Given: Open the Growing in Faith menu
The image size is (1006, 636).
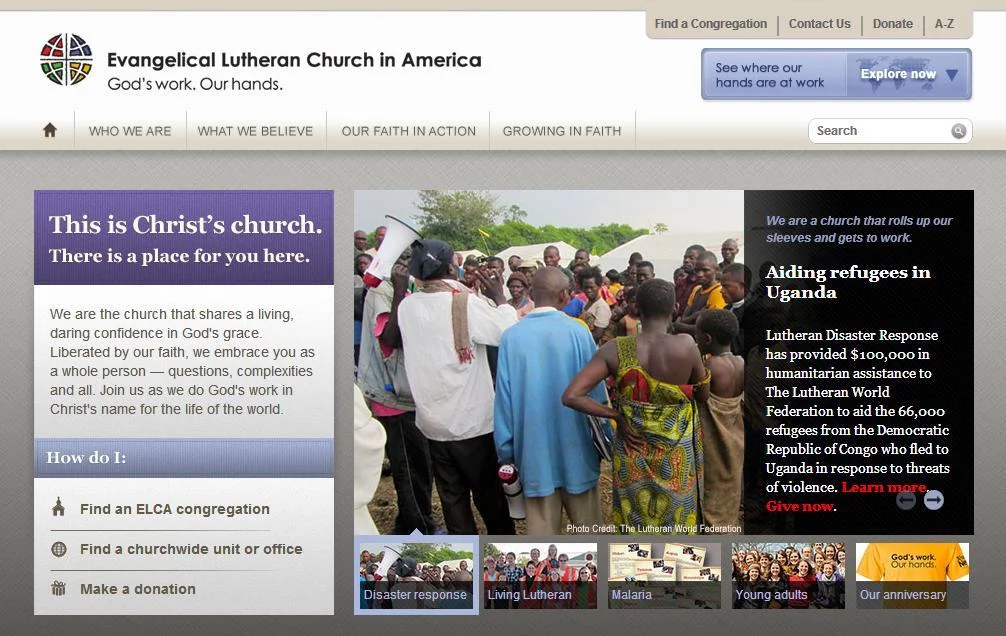Looking at the screenshot, I should pyautogui.click(x=562, y=131).
